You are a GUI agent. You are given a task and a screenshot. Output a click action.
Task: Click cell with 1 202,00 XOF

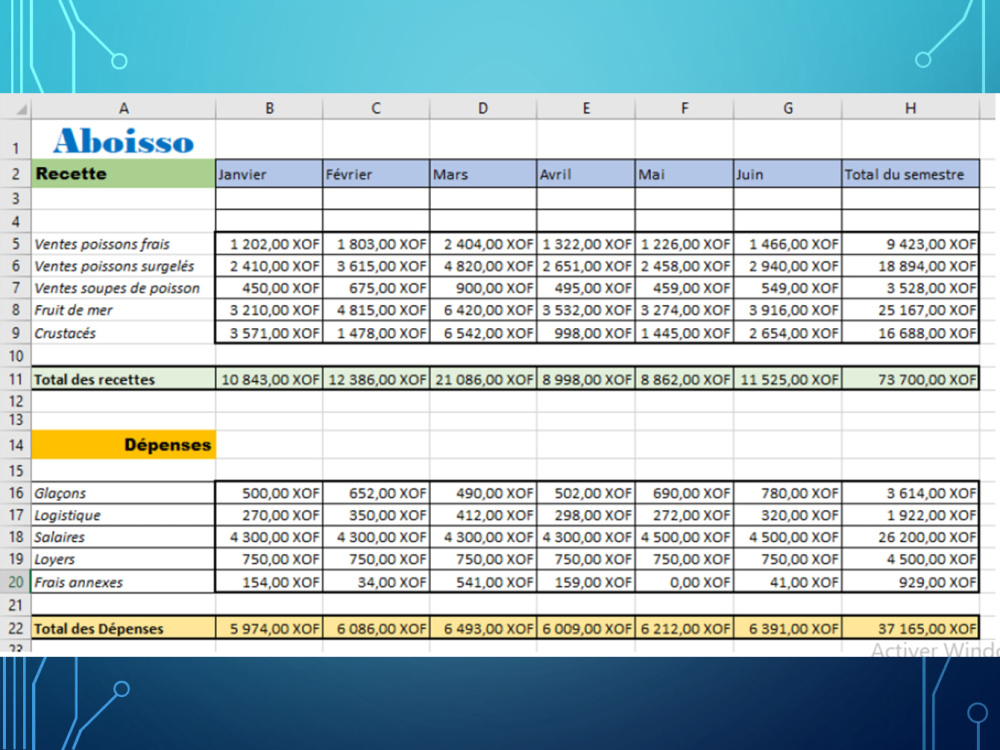[x=269, y=244]
